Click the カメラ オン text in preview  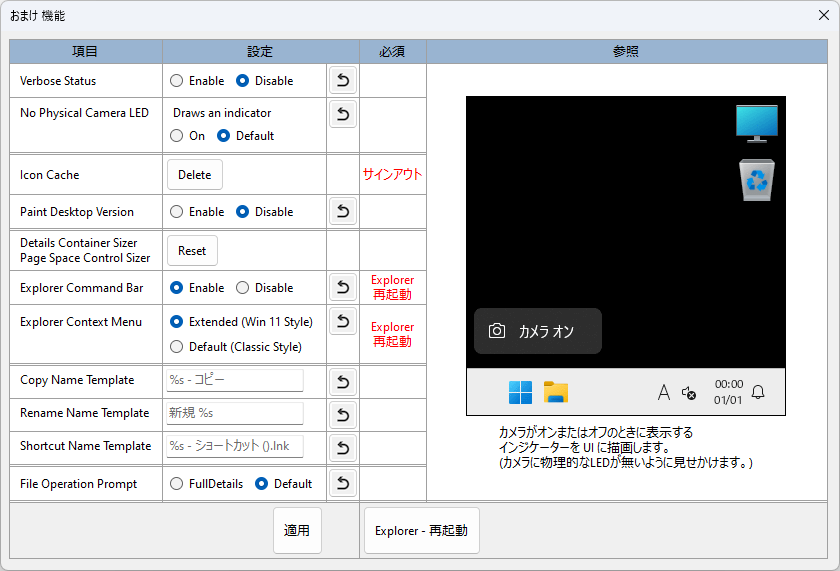[546, 332]
